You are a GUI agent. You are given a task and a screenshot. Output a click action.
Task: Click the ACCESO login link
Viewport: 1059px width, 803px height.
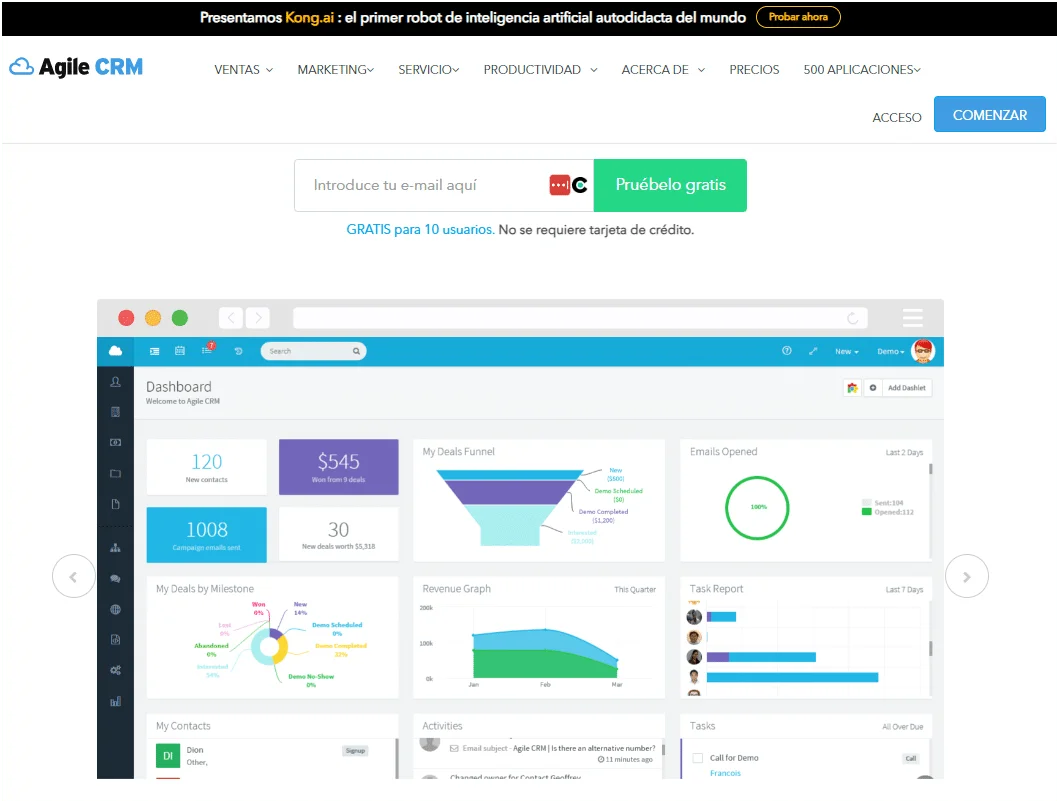click(x=896, y=118)
